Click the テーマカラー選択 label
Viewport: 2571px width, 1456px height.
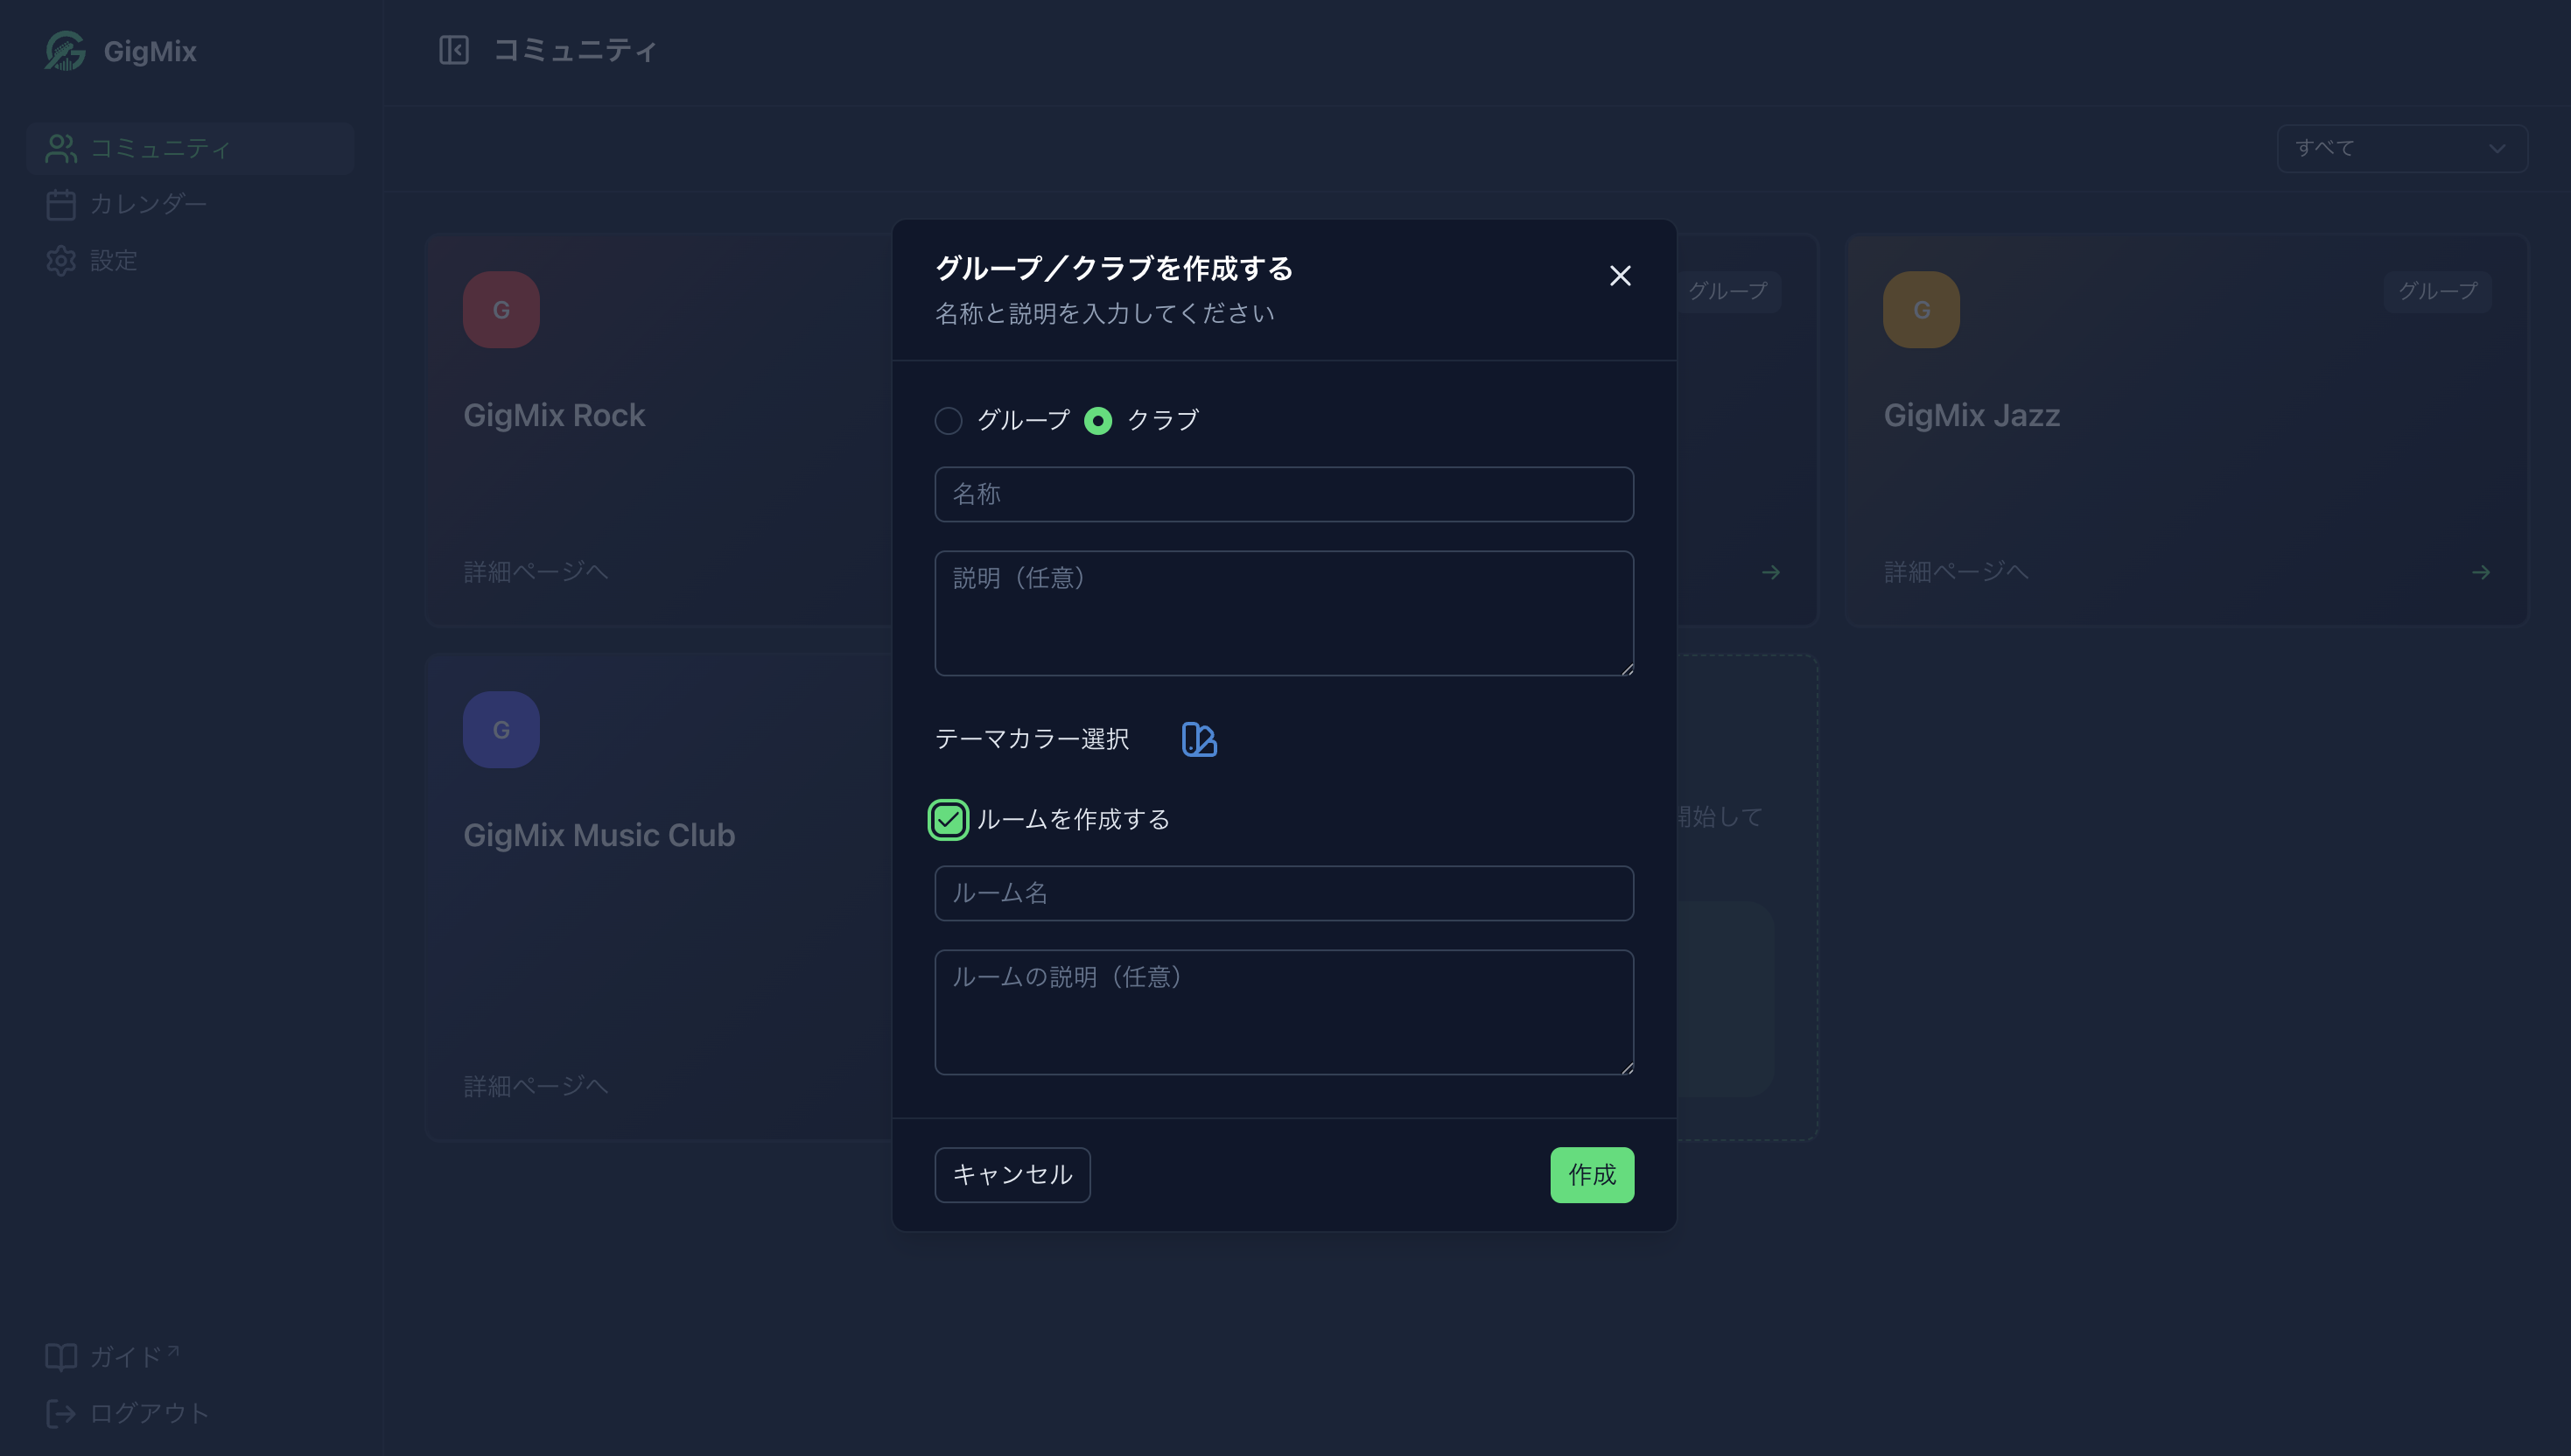coord(1031,739)
